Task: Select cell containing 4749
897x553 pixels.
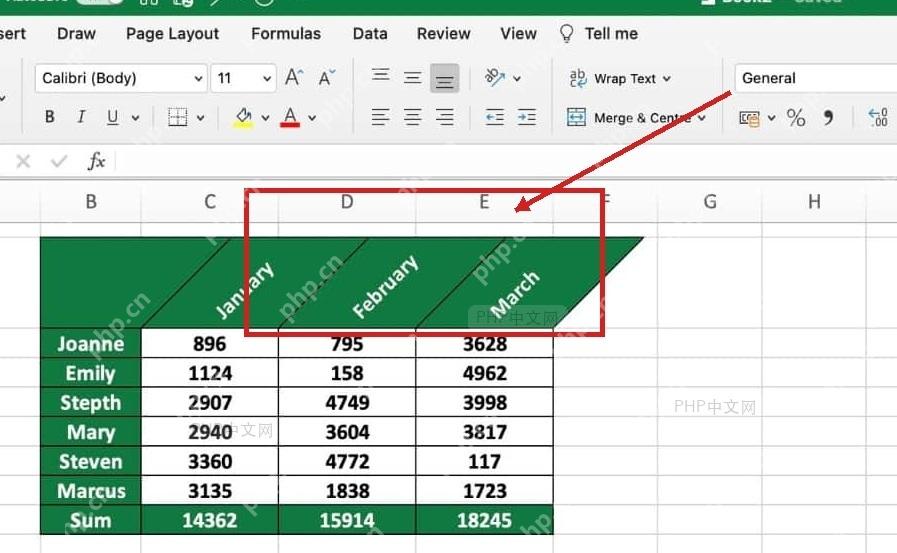Action: pyautogui.click(x=347, y=403)
